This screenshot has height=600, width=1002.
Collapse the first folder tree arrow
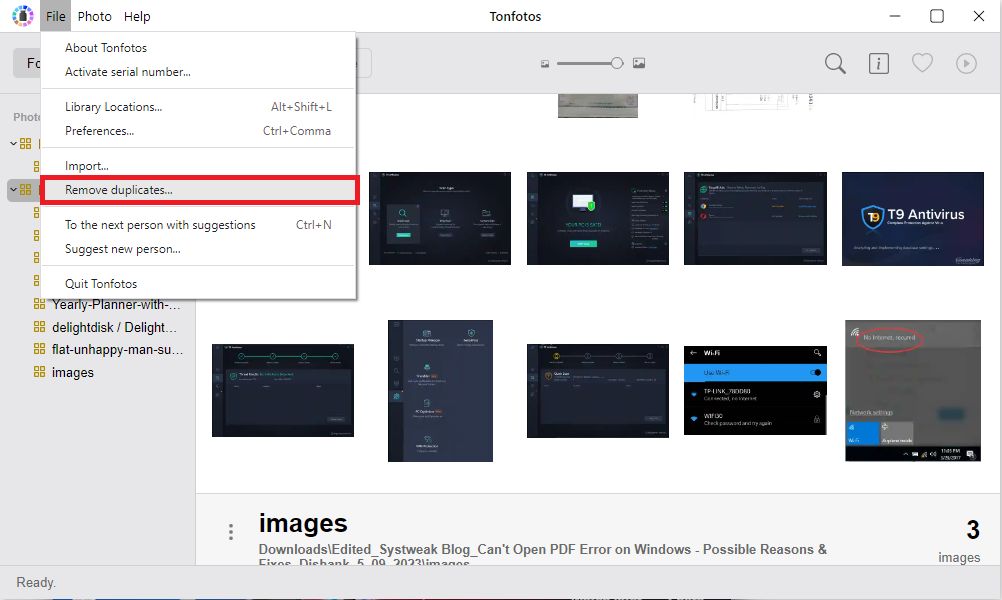coord(13,144)
